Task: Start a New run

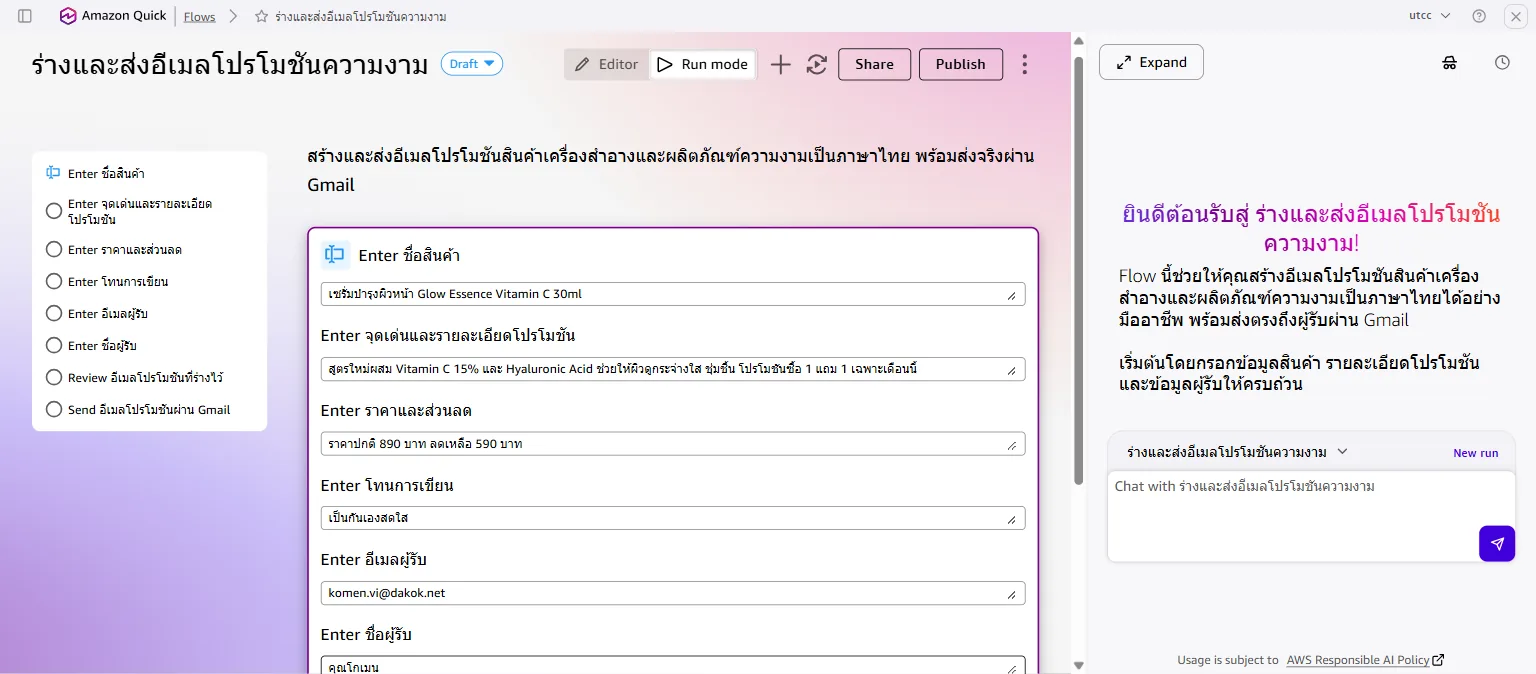Action: (x=1476, y=453)
